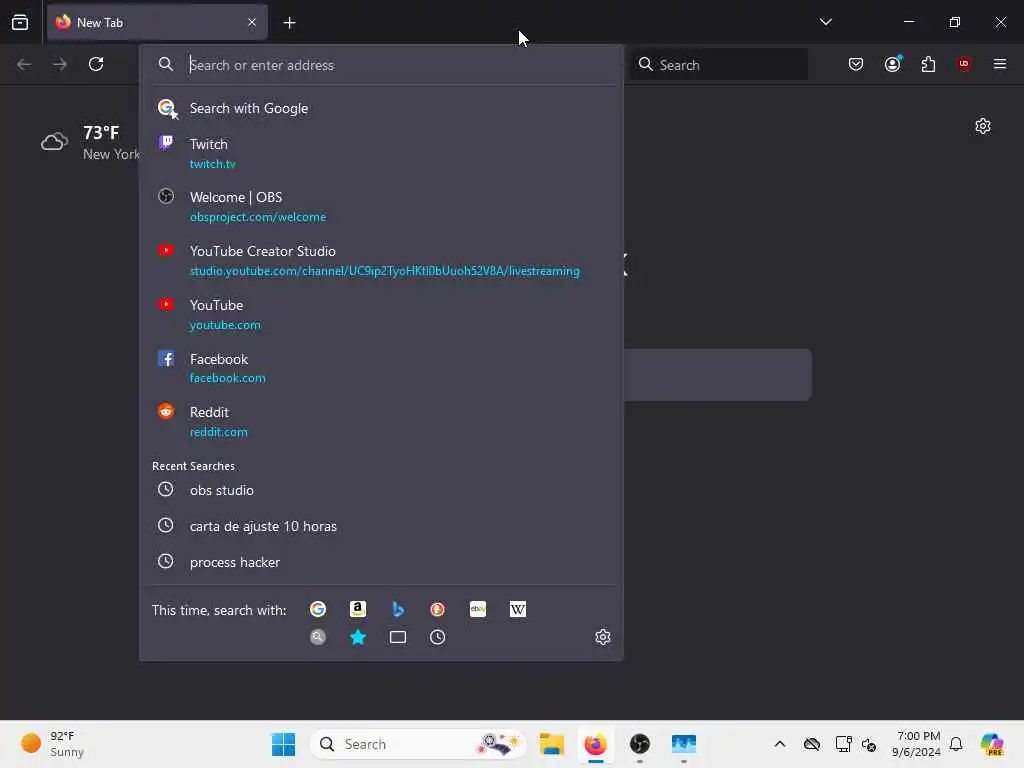Click the gray magnifier search engine icon
Viewport: 1024px width, 768px height.
(x=318, y=637)
